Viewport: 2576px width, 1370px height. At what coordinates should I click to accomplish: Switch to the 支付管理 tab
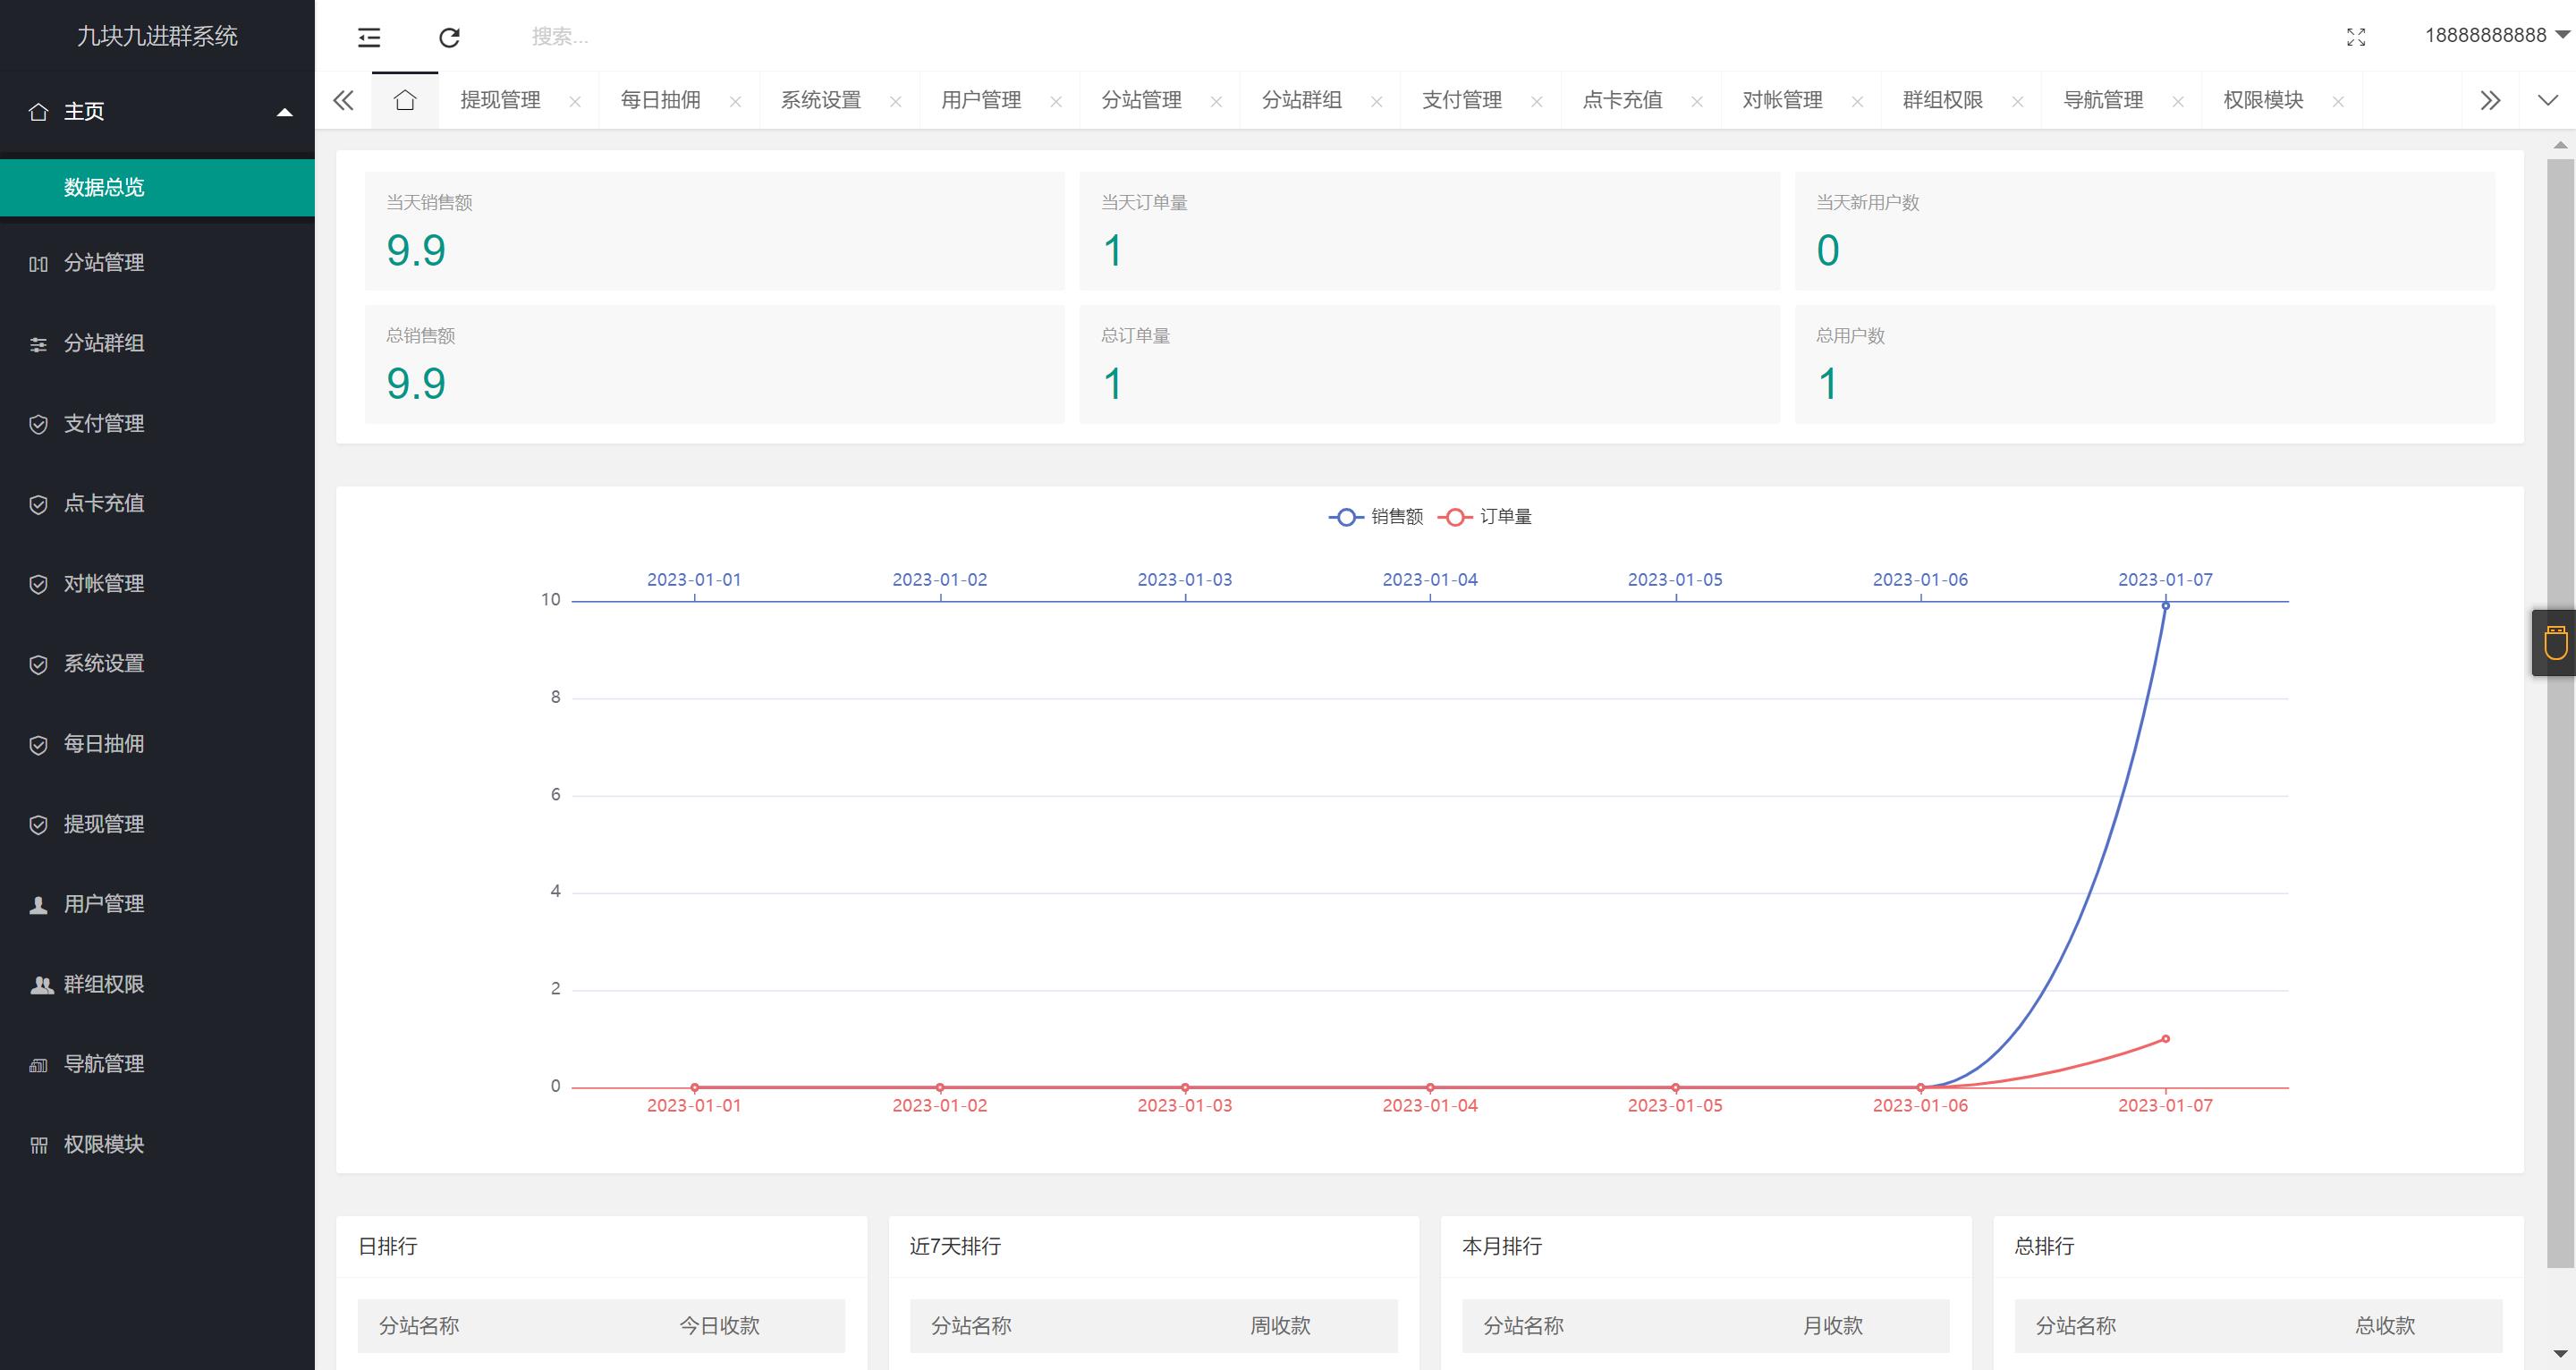(1461, 100)
